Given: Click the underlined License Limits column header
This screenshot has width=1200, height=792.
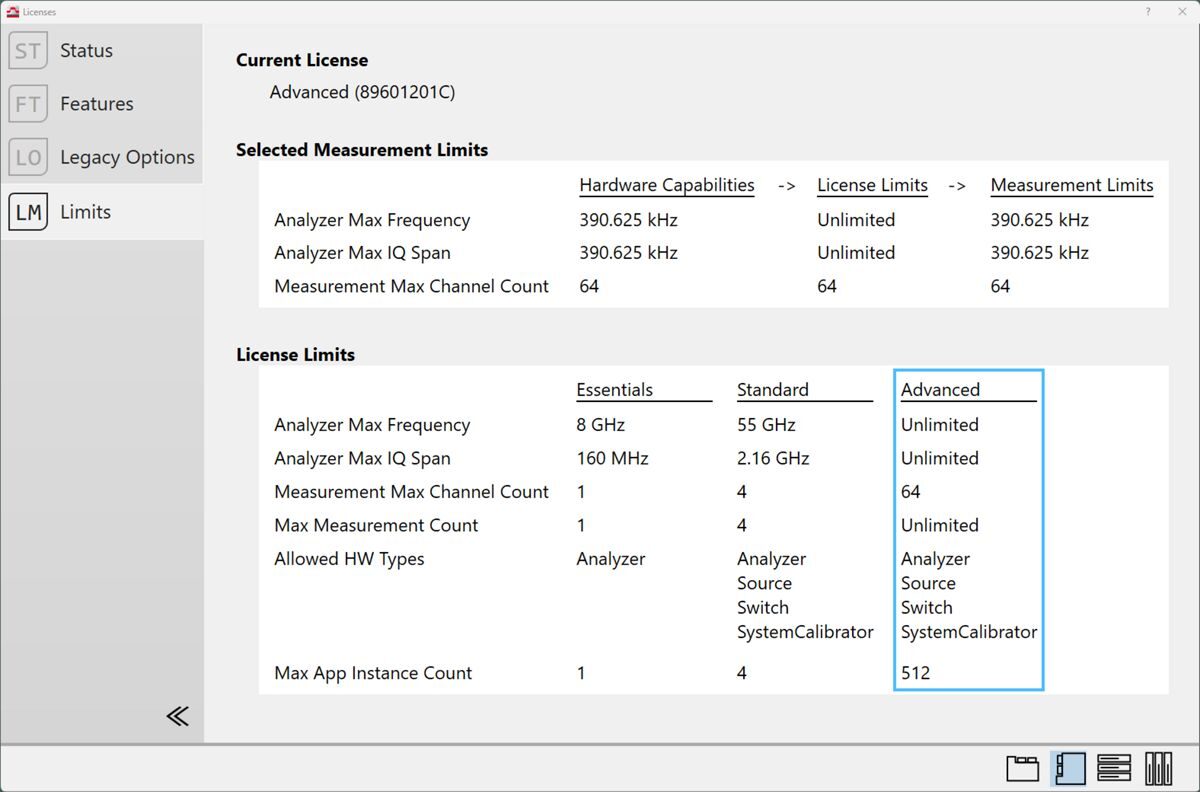Looking at the screenshot, I should point(872,185).
